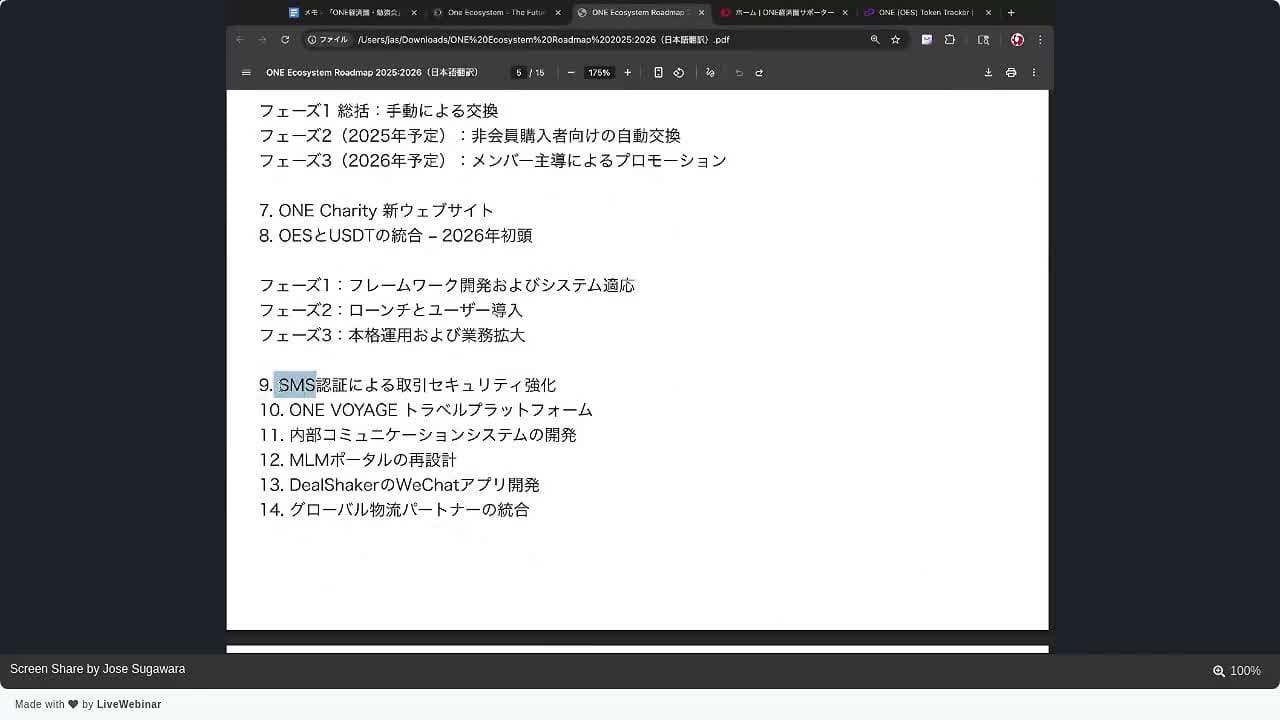Undo the last annotation
Screen dimensions: 1280x720
tap(739, 73)
